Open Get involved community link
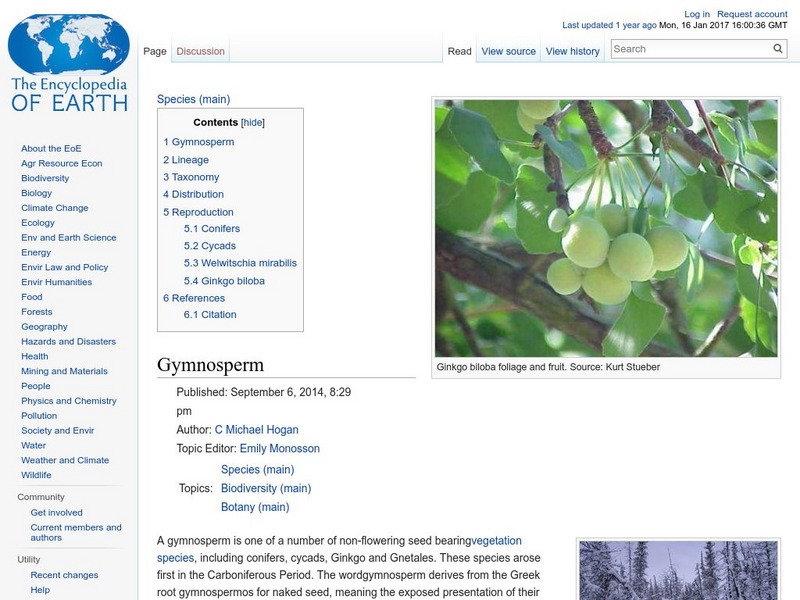 pyautogui.click(x=56, y=512)
